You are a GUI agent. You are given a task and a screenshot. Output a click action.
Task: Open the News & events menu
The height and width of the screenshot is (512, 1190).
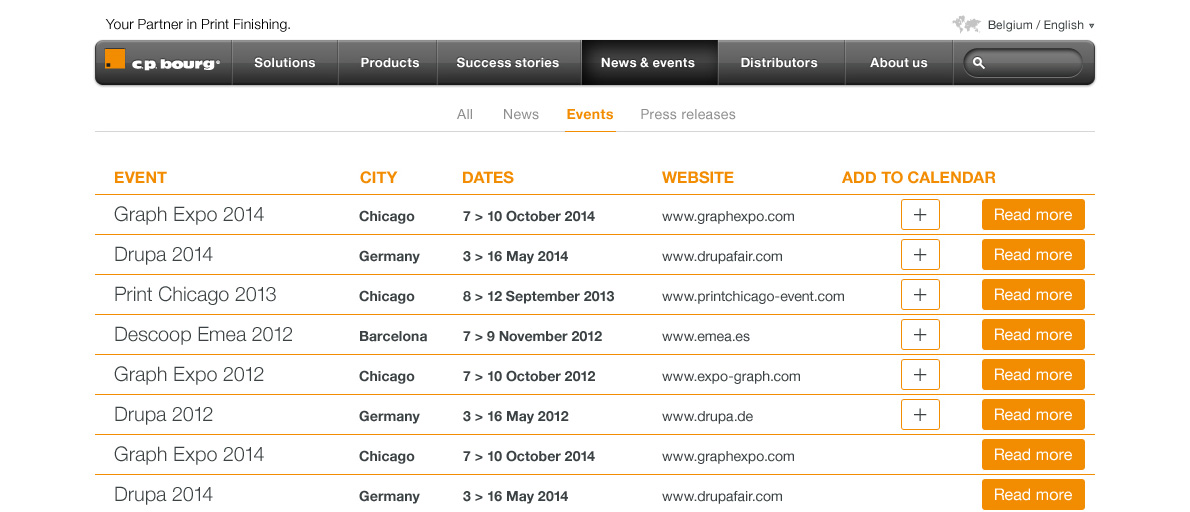[648, 63]
